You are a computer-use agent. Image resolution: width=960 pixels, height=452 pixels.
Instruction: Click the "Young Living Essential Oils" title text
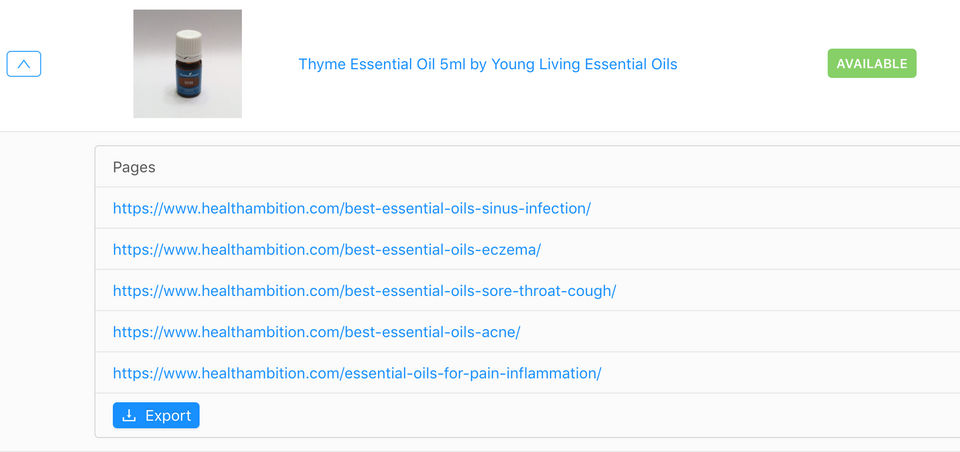[584, 64]
